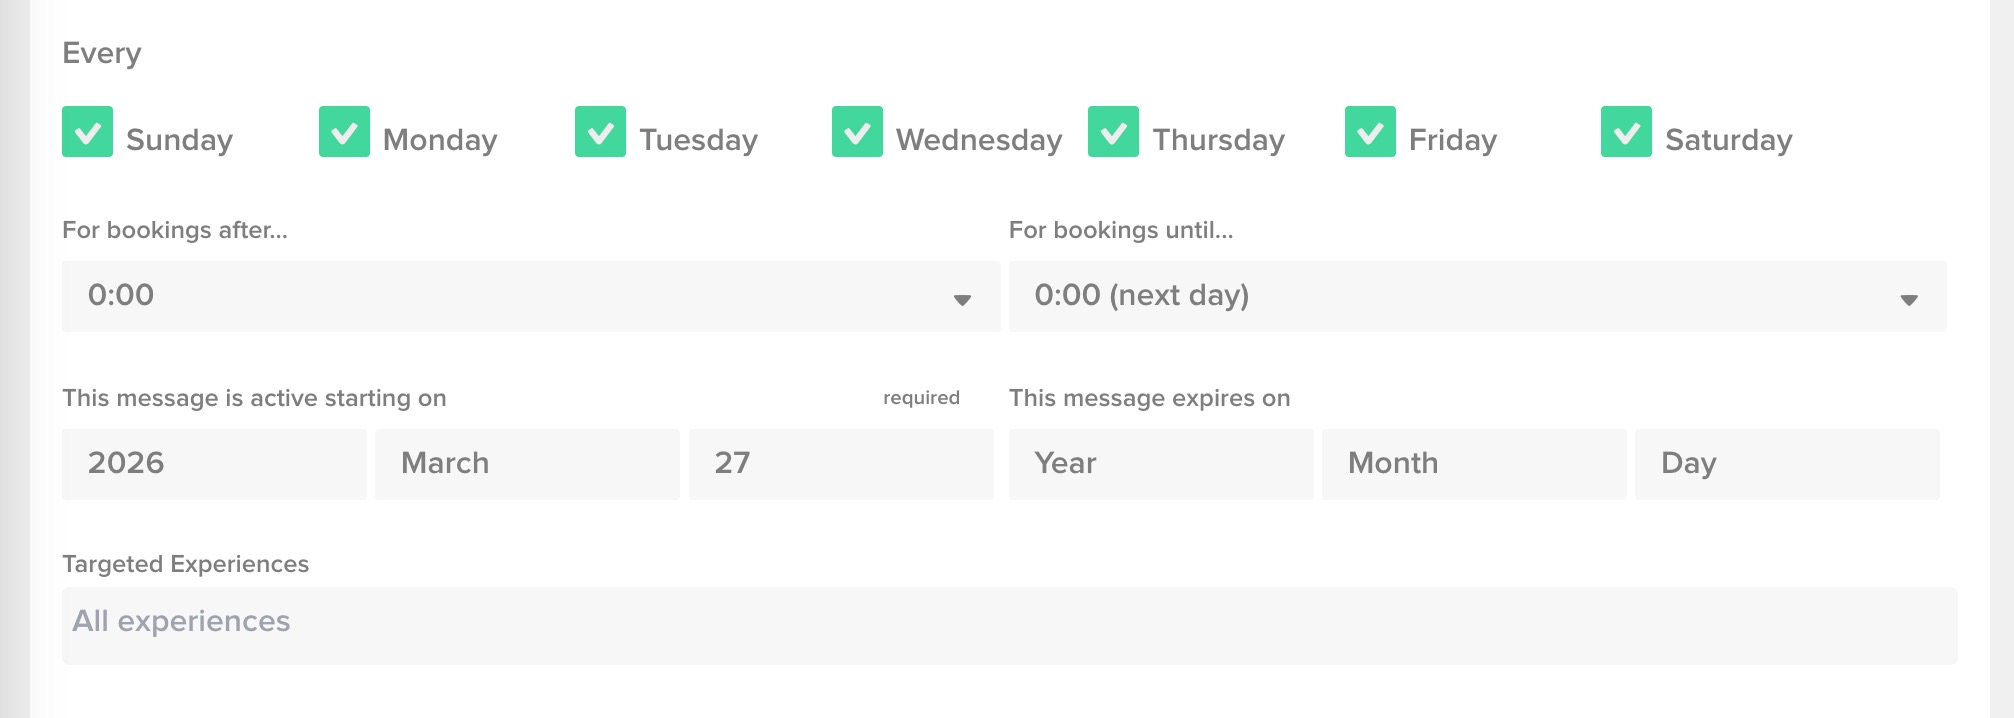Screen dimensions: 2014x718
Task: Click the expiration Year field
Action: tap(1160, 464)
